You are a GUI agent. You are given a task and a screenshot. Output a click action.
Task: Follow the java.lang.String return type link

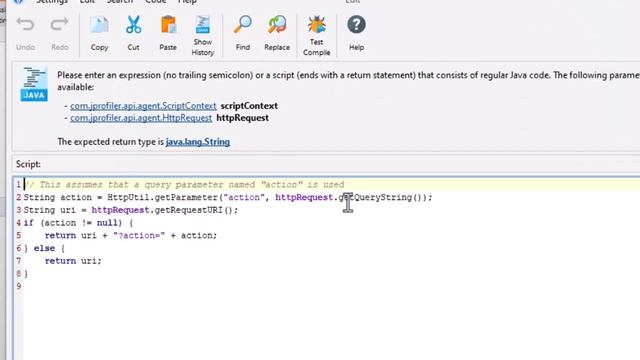coord(198,142)
